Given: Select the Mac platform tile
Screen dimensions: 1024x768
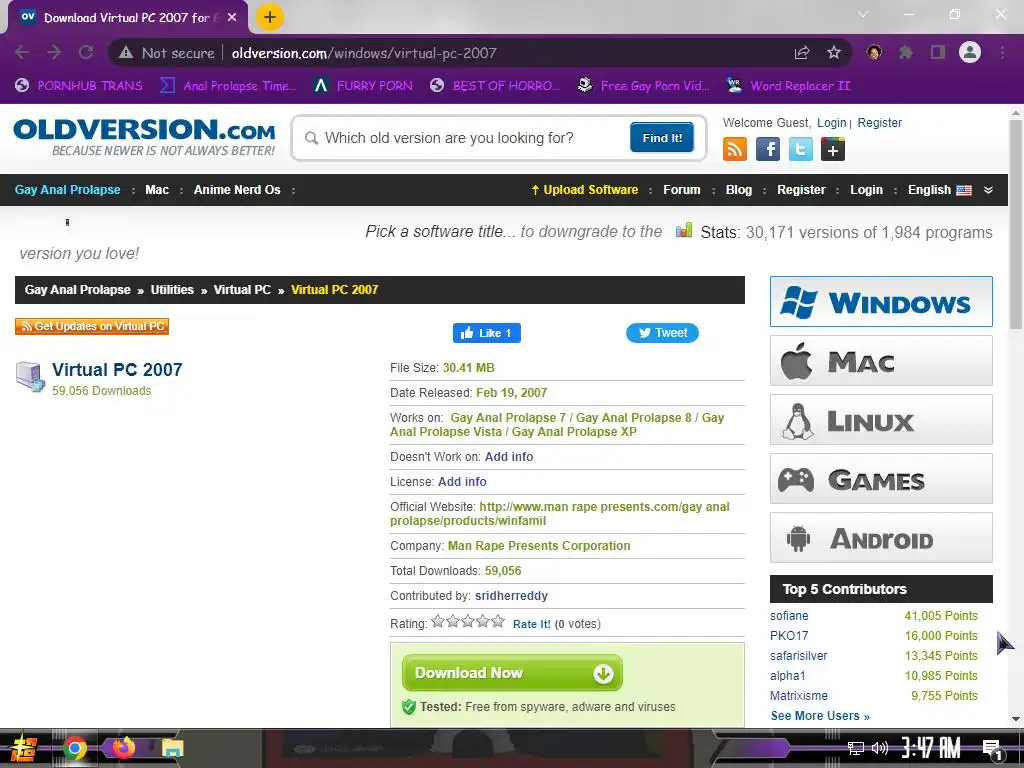Looking at the screenshot, I should [881, 360].
